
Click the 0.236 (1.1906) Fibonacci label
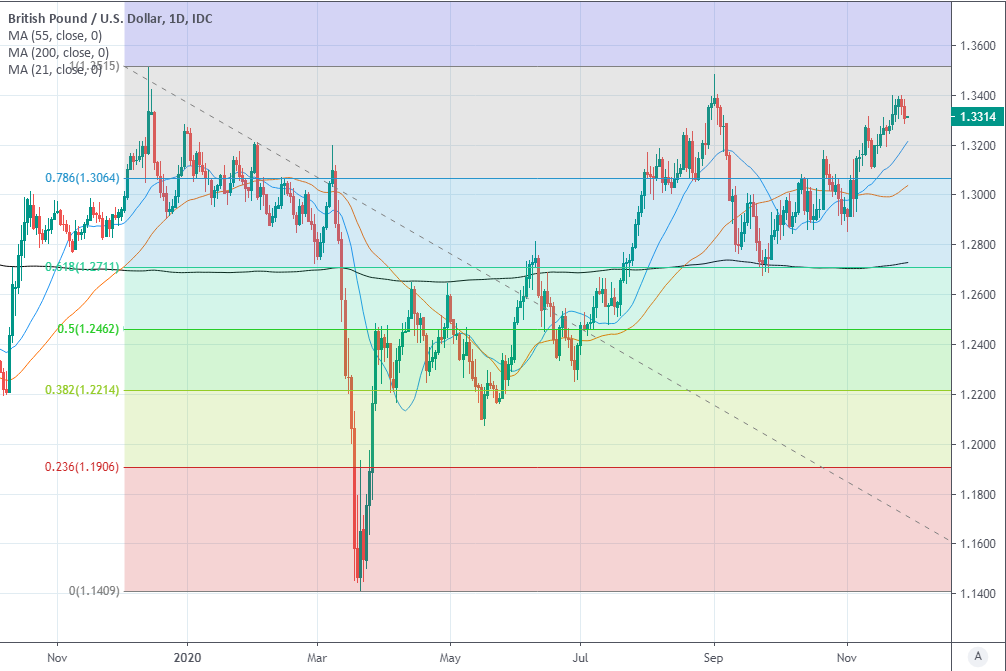pyautogui.click(x=83, y=467)
